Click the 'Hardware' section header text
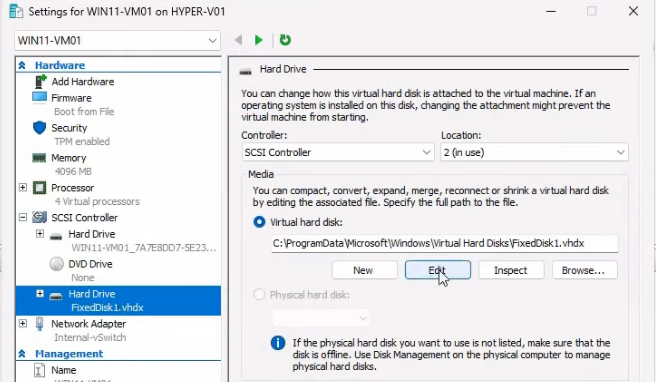This screenshot has height=382, width=656. pos(60,65)
